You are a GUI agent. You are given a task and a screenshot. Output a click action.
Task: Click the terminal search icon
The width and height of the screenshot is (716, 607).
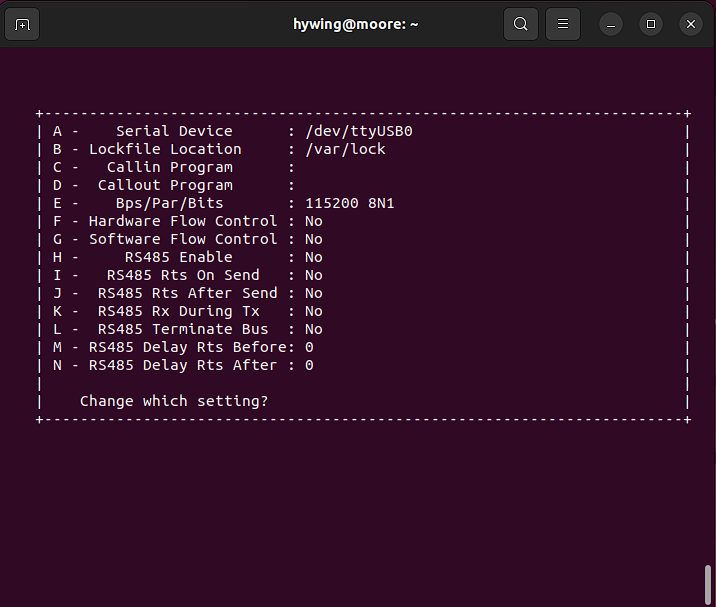pyautogui.click(x=521, y=24)
